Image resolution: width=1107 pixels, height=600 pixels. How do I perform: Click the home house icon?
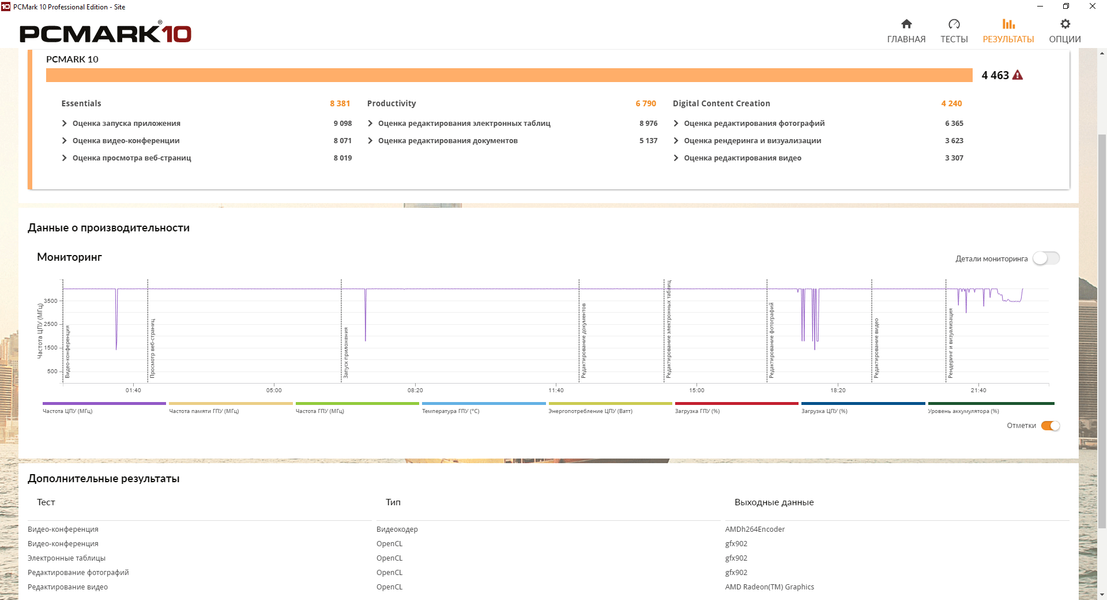pos(906,24)
